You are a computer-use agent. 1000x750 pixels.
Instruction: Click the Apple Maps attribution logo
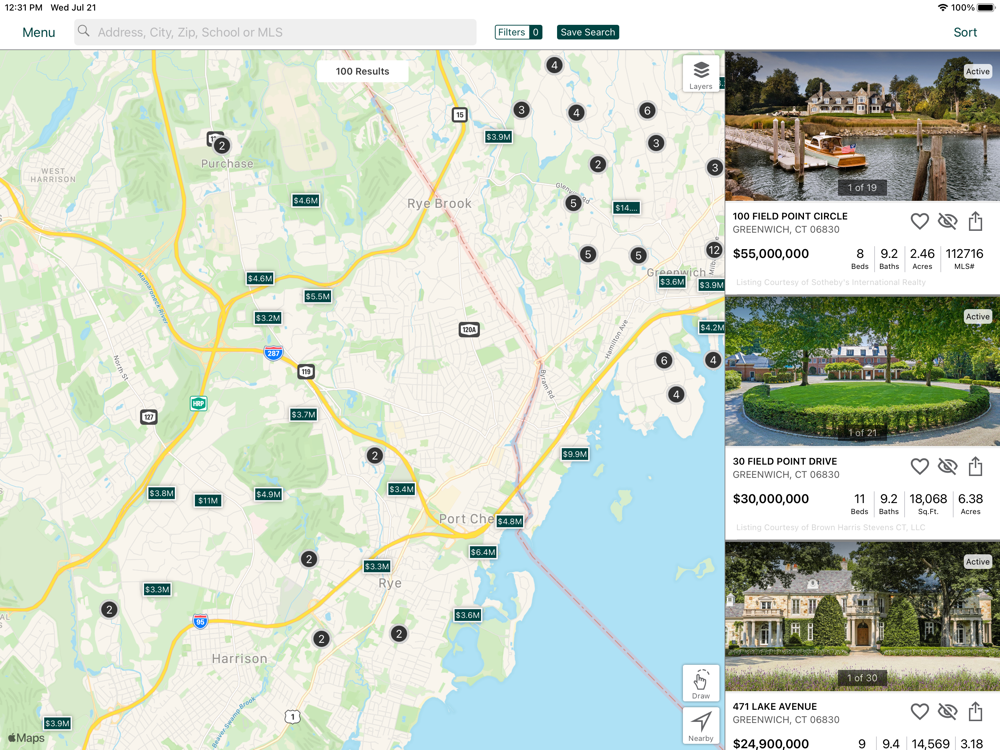point(26,738)
